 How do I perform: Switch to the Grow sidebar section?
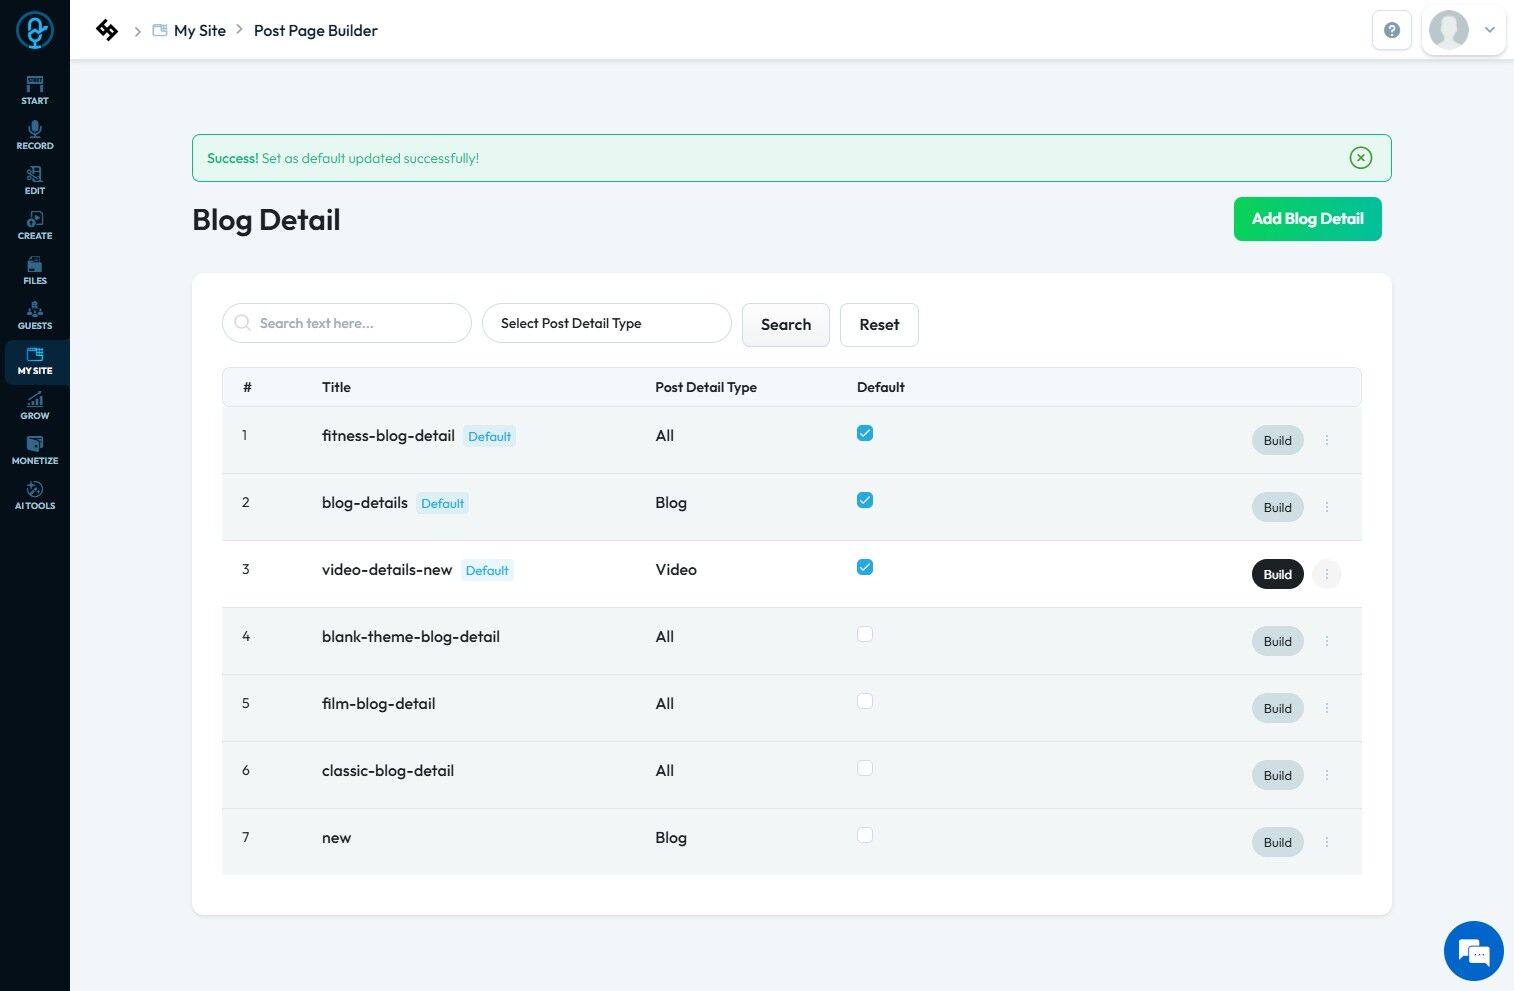[35, 405]
